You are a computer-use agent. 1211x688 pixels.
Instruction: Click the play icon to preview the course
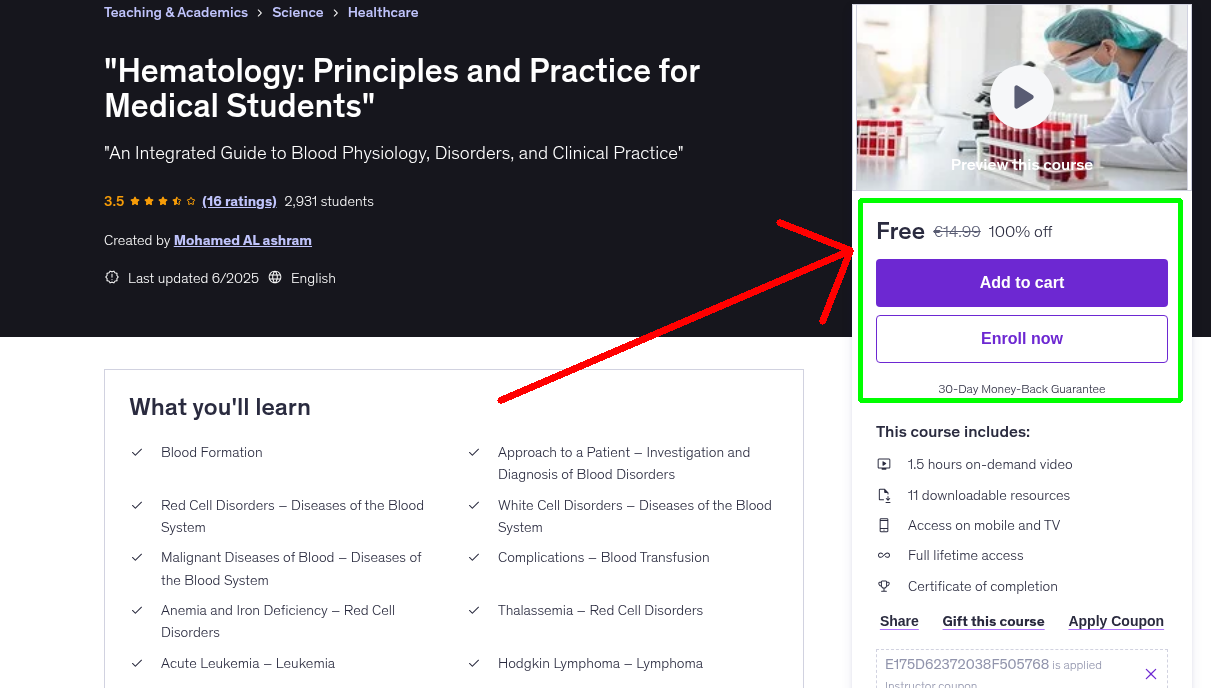(1021, 97)
